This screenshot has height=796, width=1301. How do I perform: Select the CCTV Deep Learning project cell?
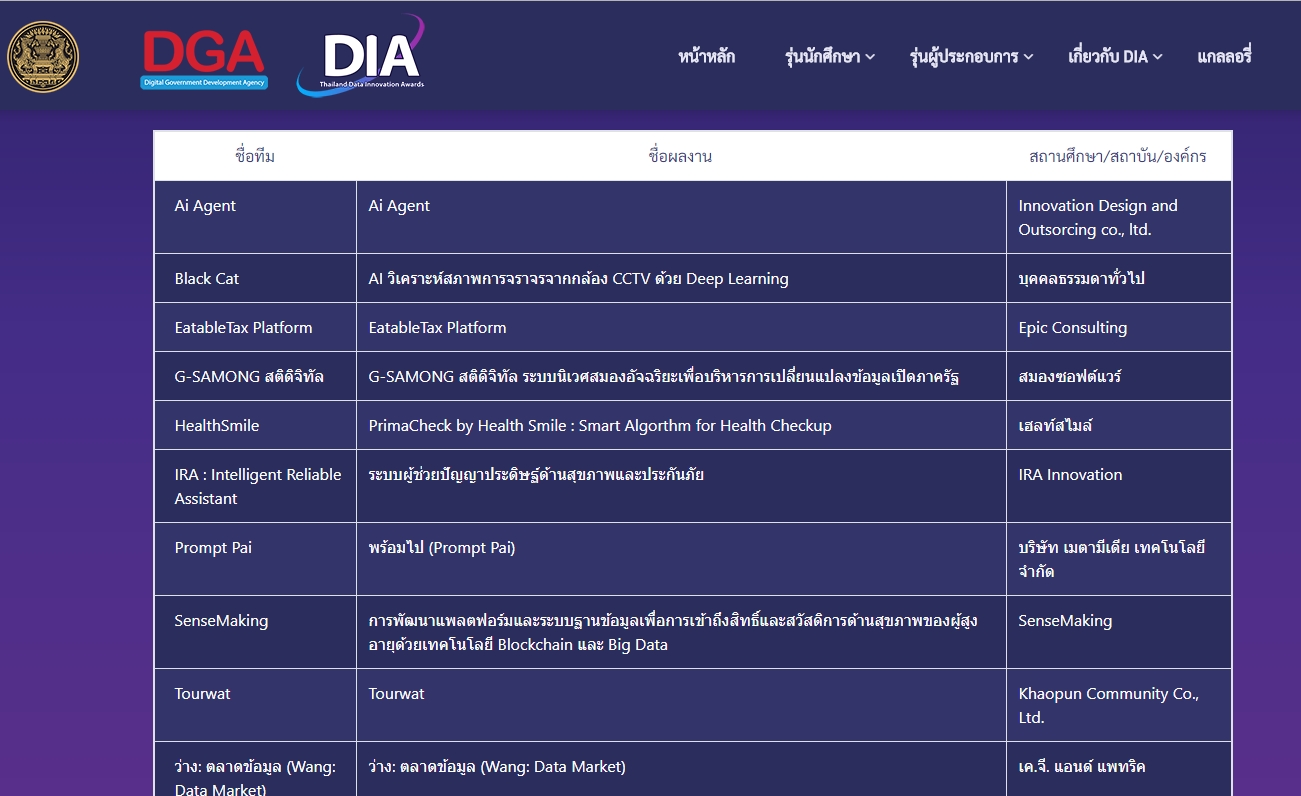pyautogui.click(x=681, y=278)
